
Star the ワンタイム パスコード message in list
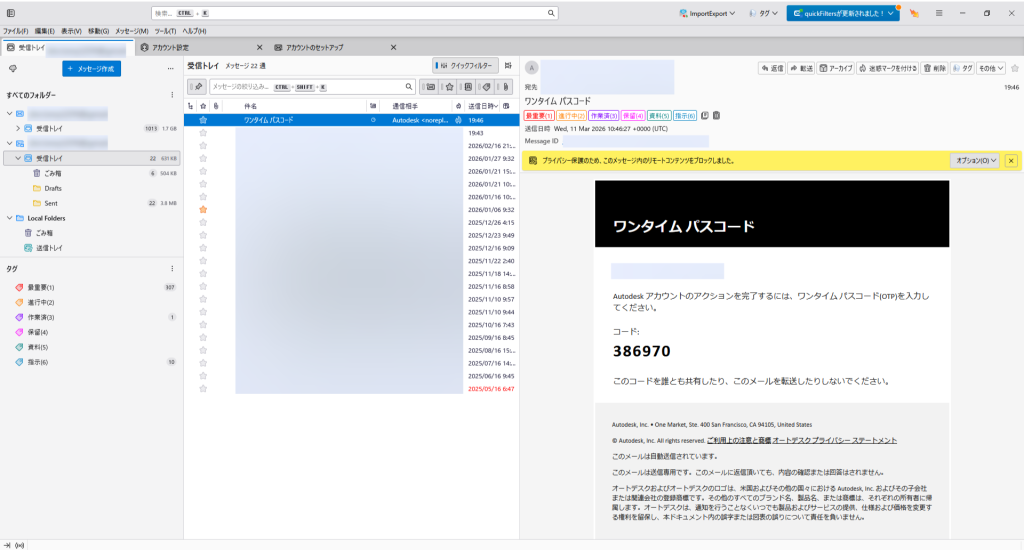click(x=203, y=120)
